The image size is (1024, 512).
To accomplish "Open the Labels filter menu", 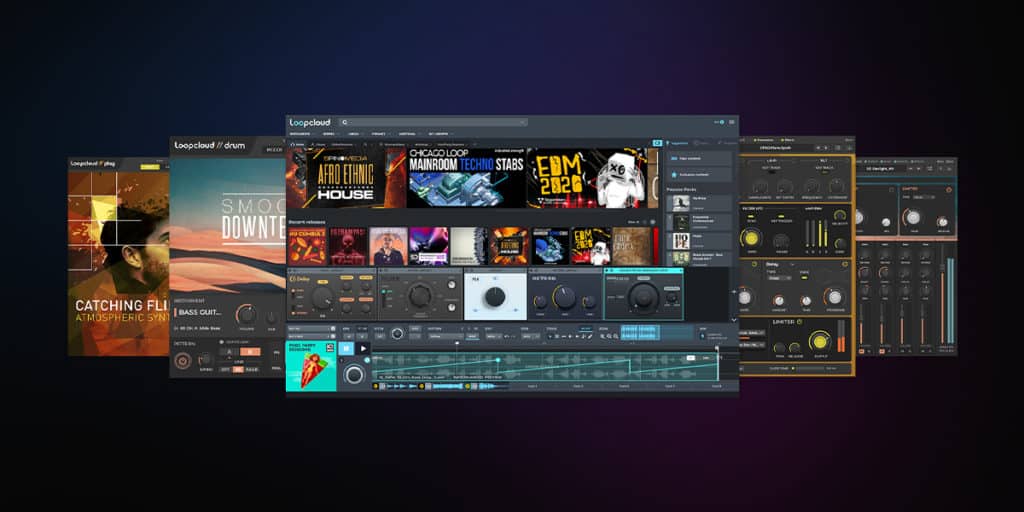I will point(355,133).
